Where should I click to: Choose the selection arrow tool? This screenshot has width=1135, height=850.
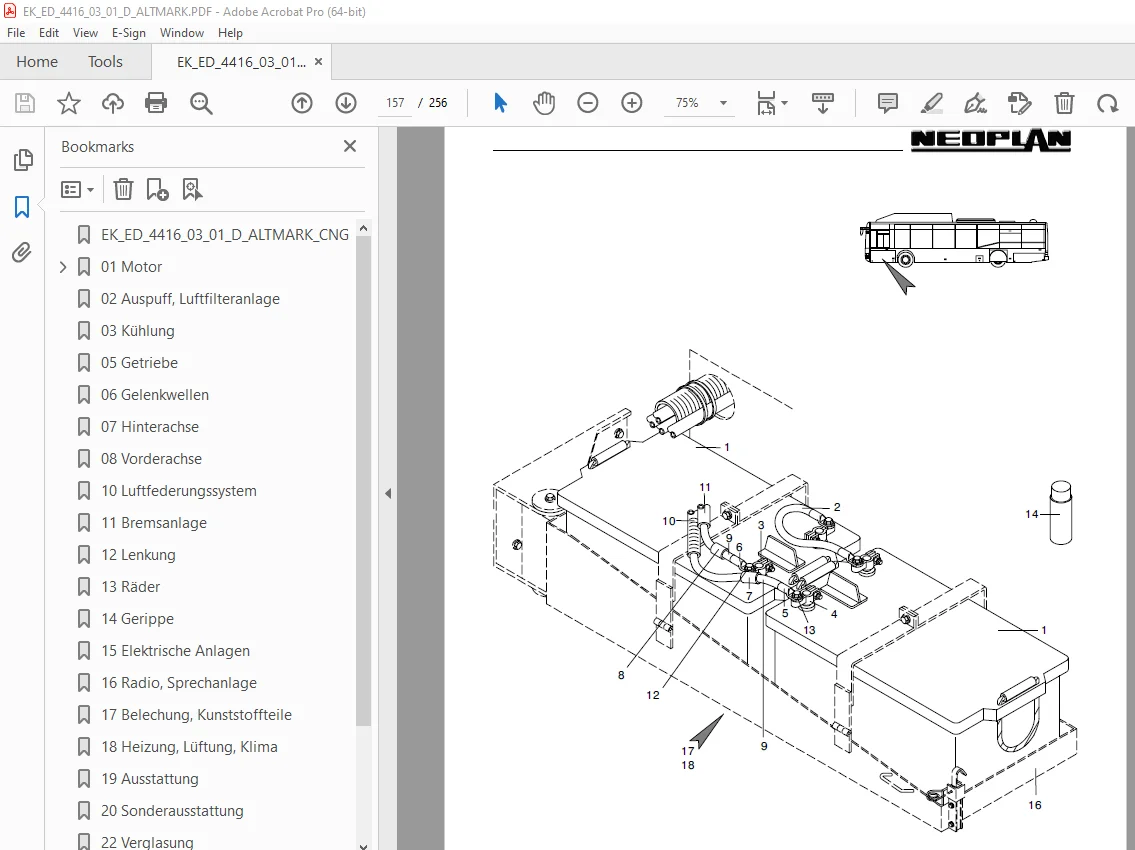[x=500, y=103]
